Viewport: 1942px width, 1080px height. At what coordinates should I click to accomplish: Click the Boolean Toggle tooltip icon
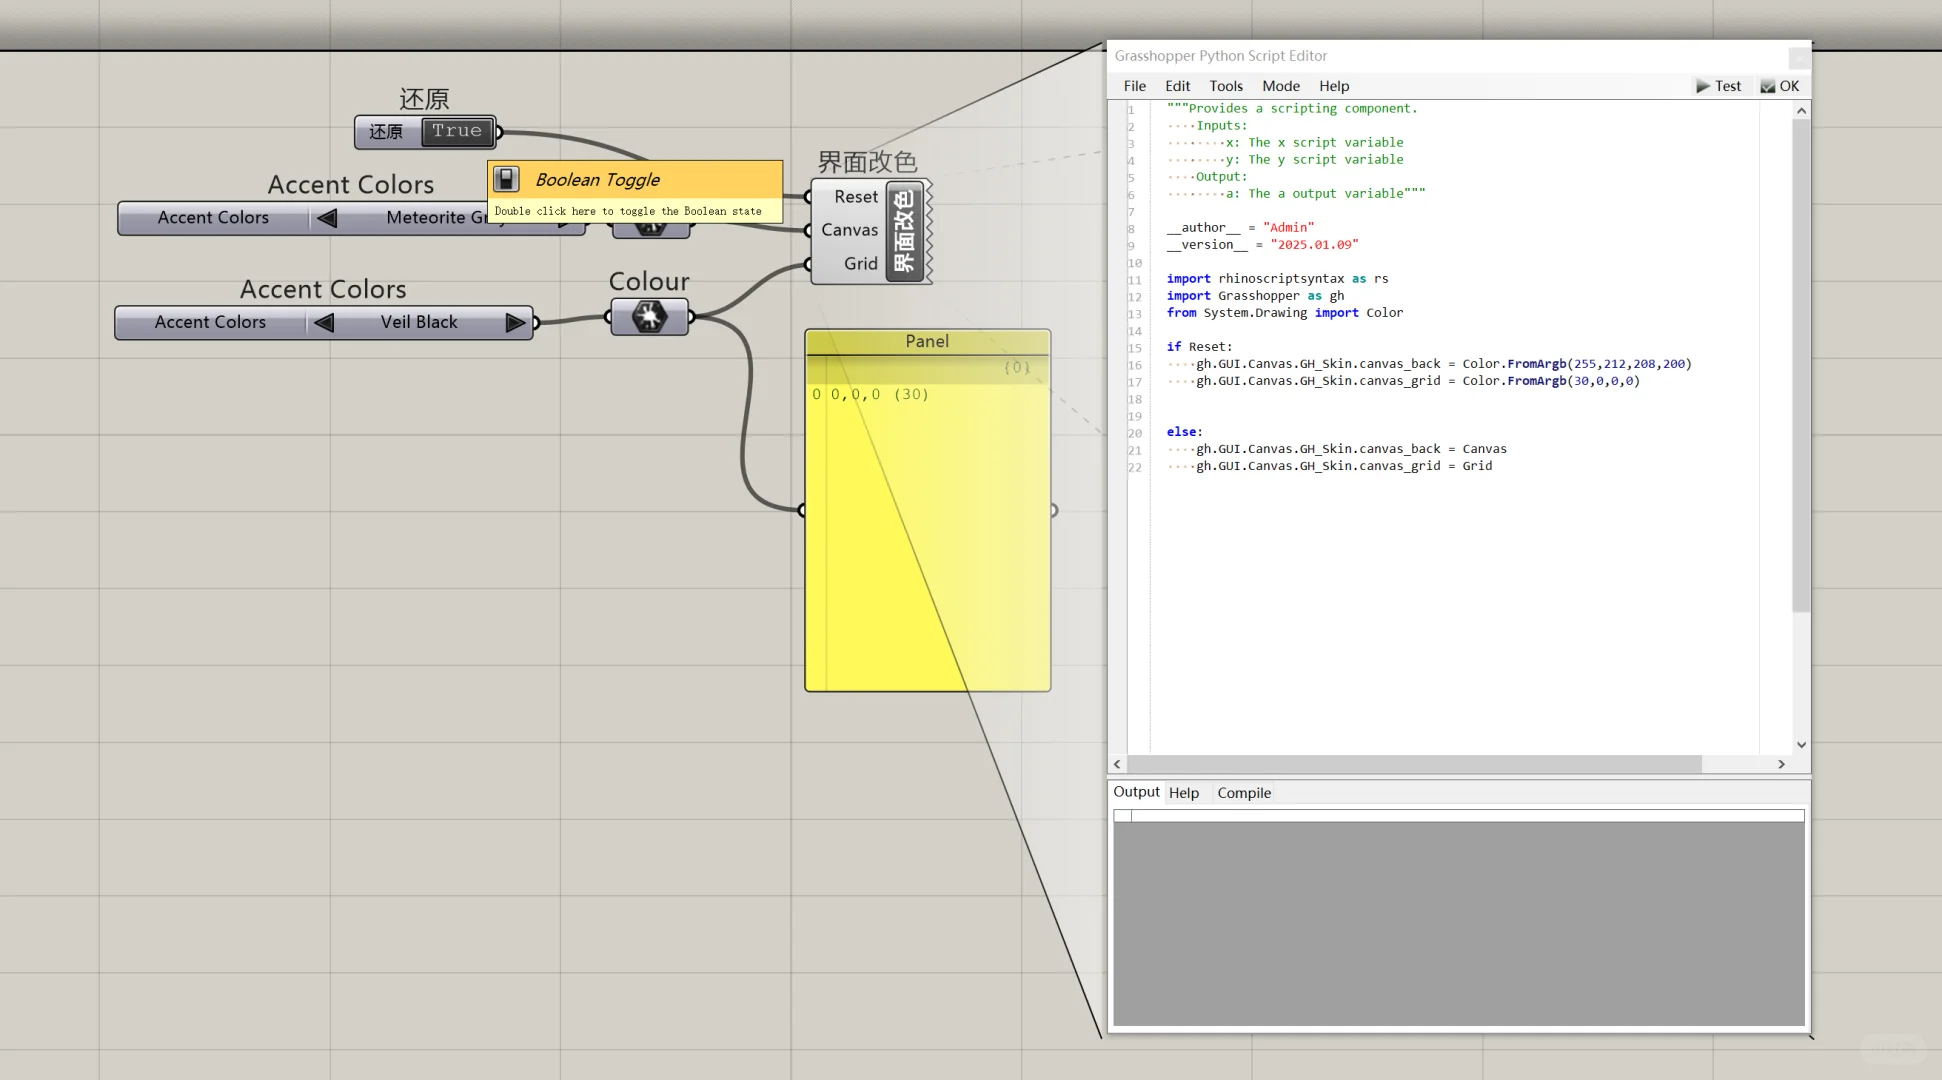pyautogui.click(x=507, y=179)
